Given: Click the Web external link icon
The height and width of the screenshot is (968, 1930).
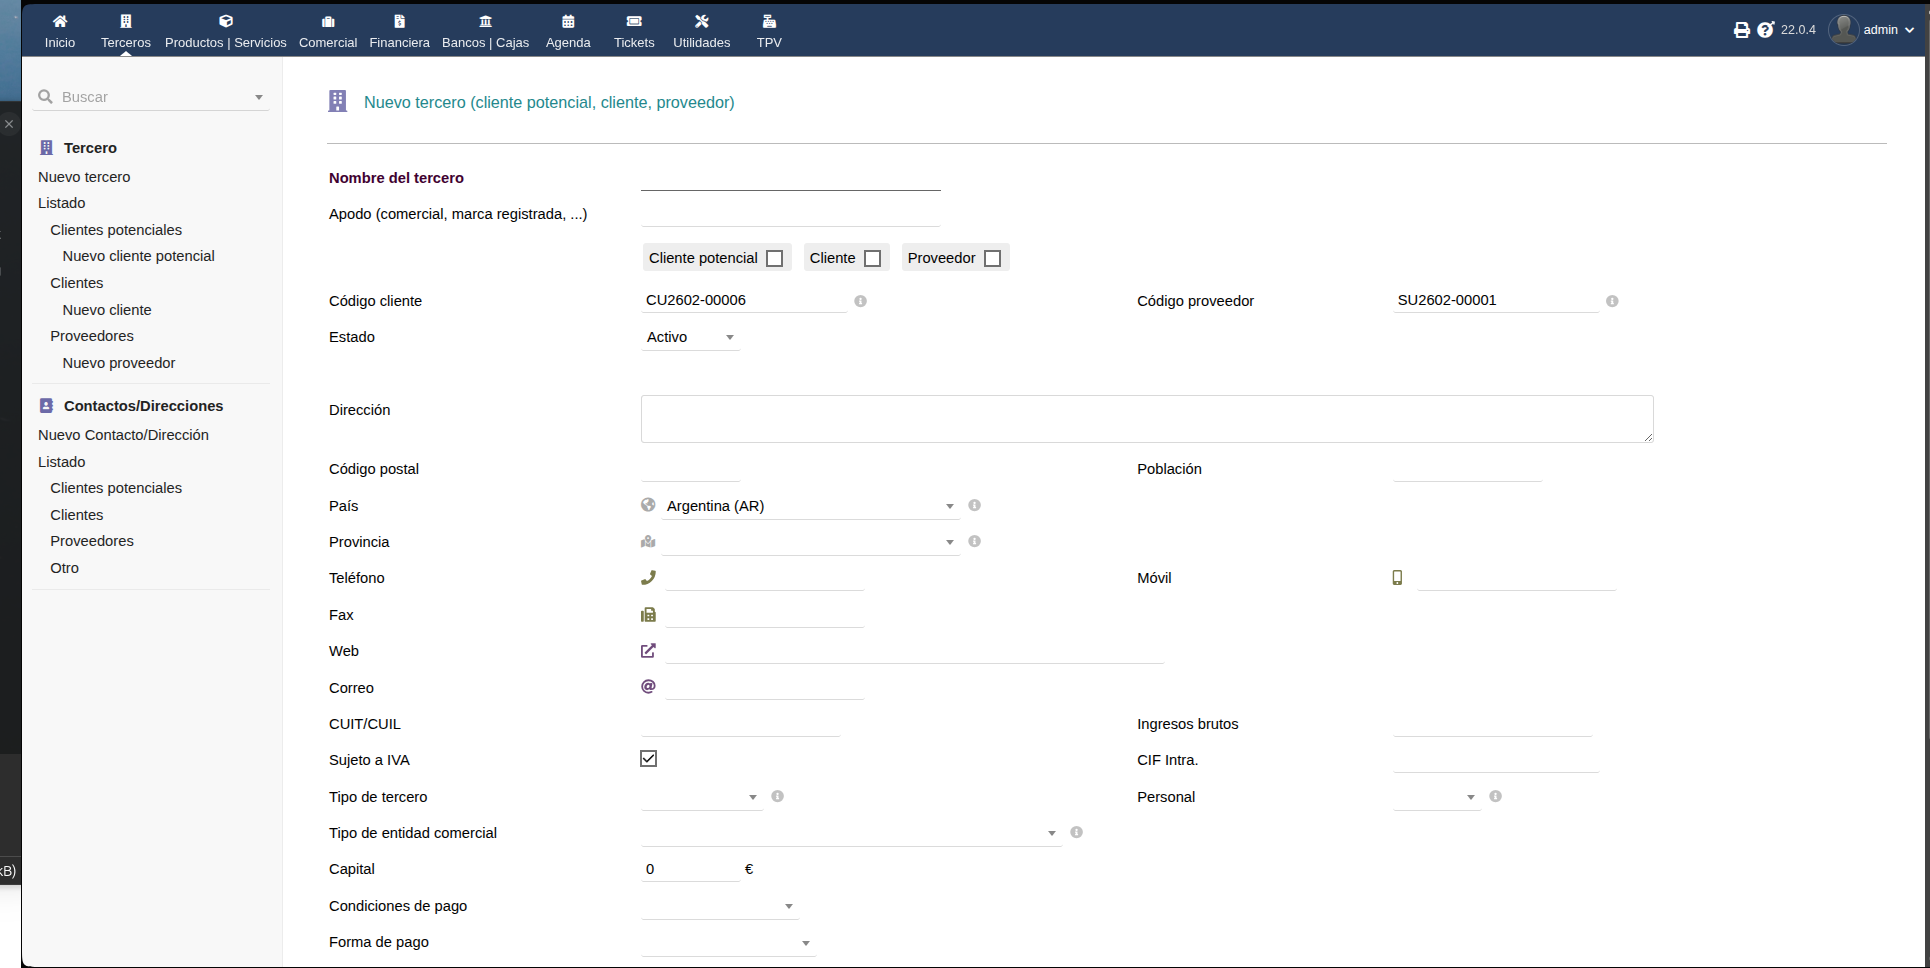Looking at the screenshot, I should [x=648, y=651].
